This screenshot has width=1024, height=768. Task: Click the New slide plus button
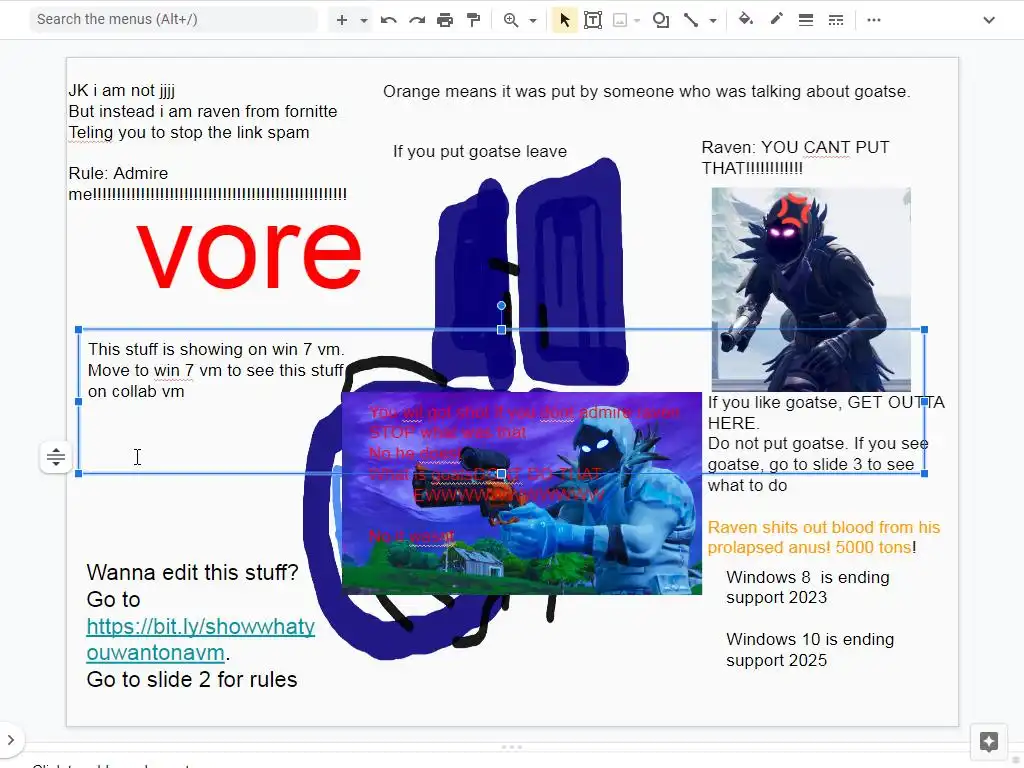342,20
